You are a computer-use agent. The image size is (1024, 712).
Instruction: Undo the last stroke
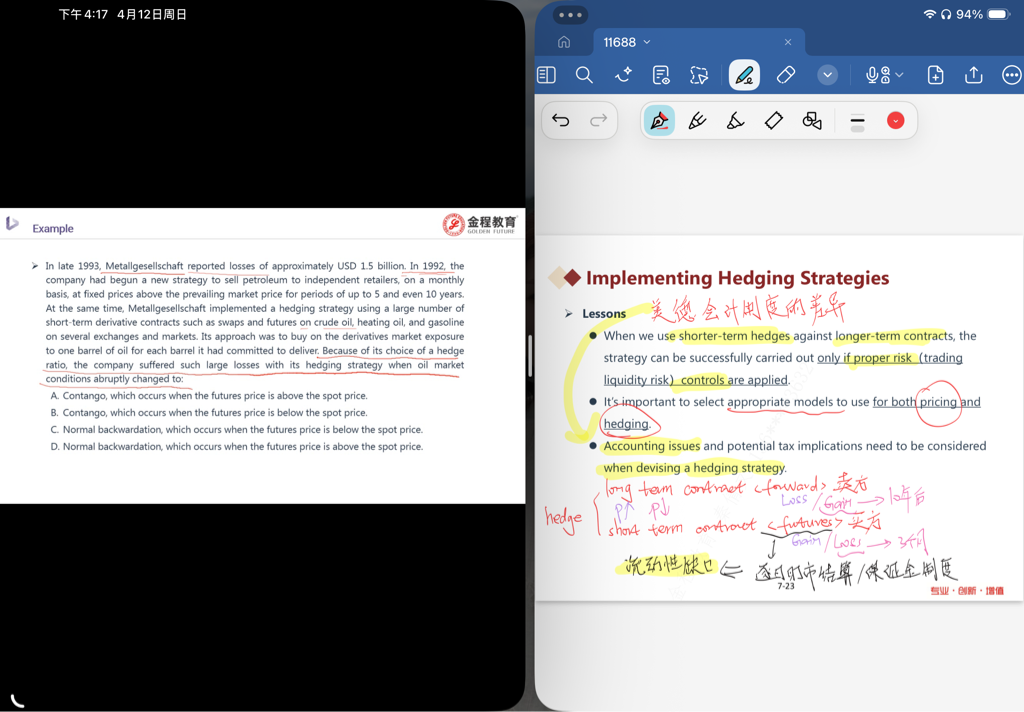pyautogui.click(x=561, y=121)
